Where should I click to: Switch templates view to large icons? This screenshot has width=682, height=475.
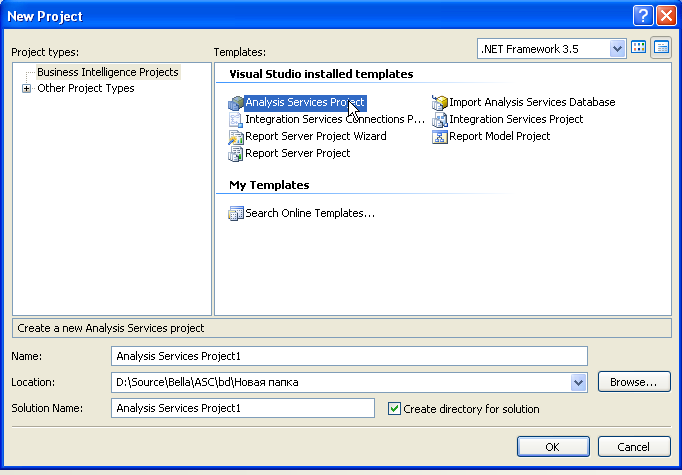pyautogui.click(x=639, y=48)
